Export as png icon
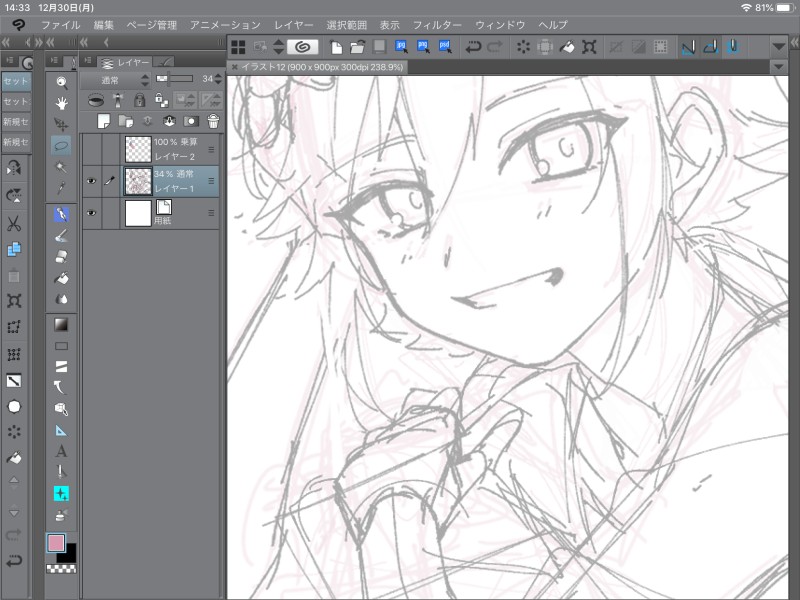Image resolution: width=800 pixels, height=600 pixels. pos(423,47)
